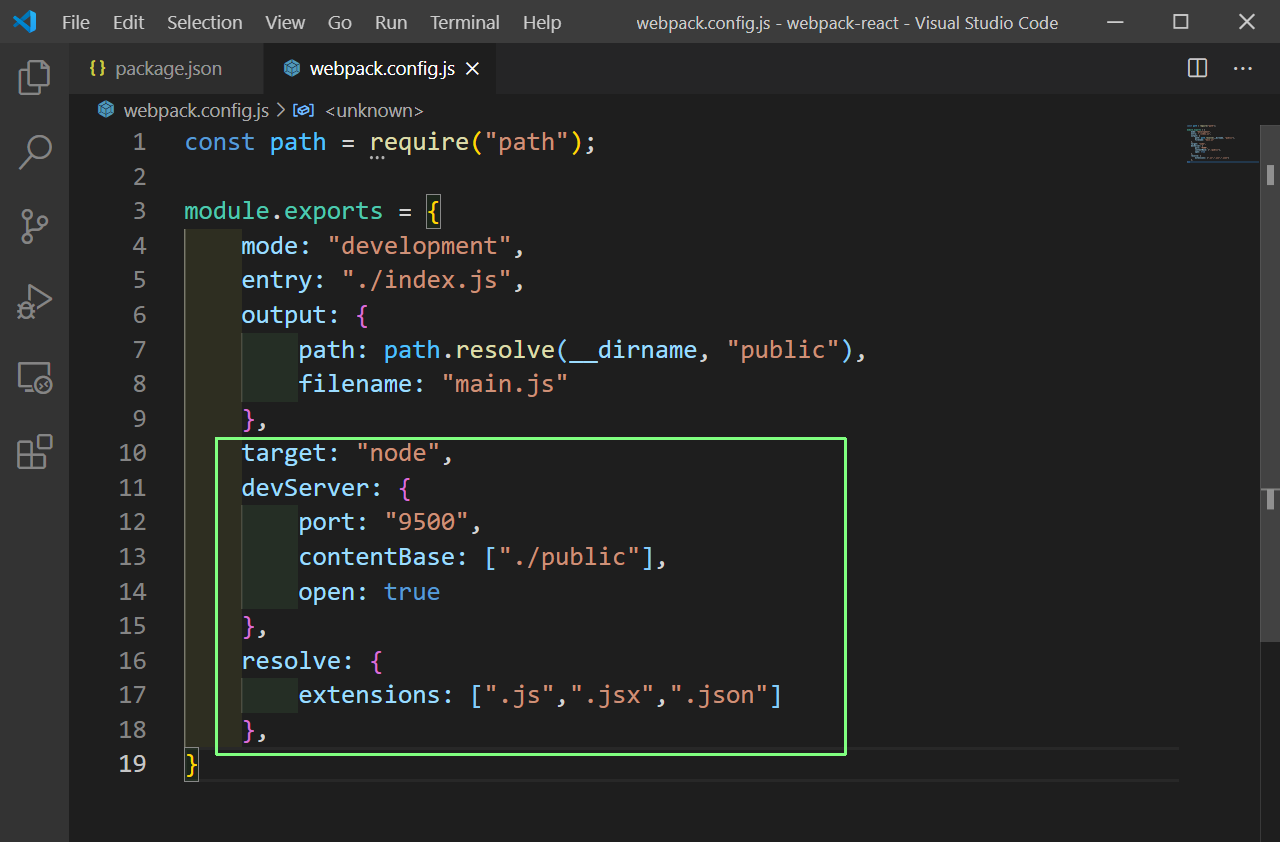
Task: Open the Edit menu
Action: point(128,22)
